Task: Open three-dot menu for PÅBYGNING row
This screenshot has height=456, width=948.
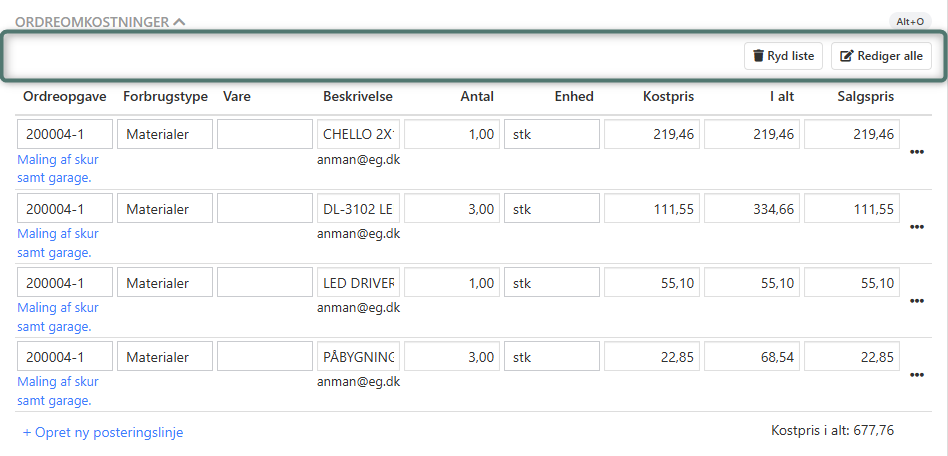Action: 916,375
